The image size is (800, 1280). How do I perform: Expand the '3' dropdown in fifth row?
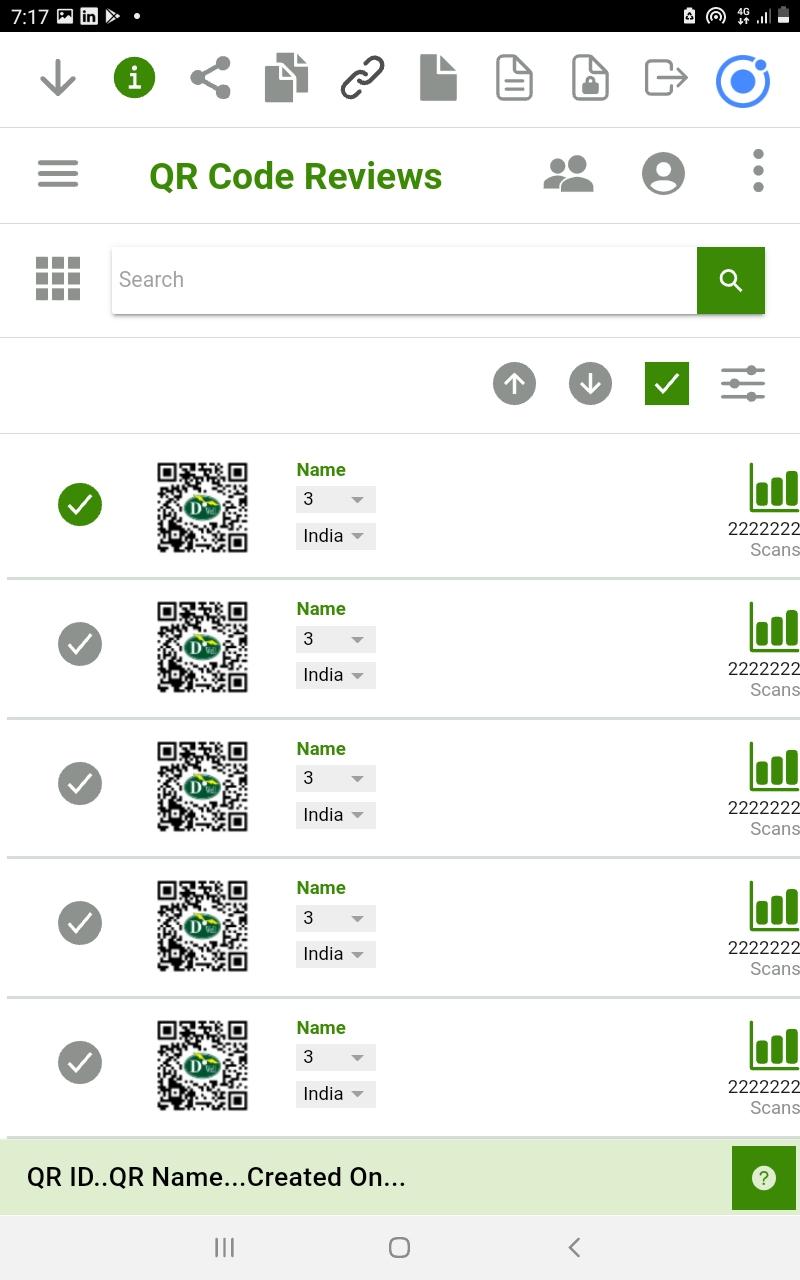[x=336, y=1057]
